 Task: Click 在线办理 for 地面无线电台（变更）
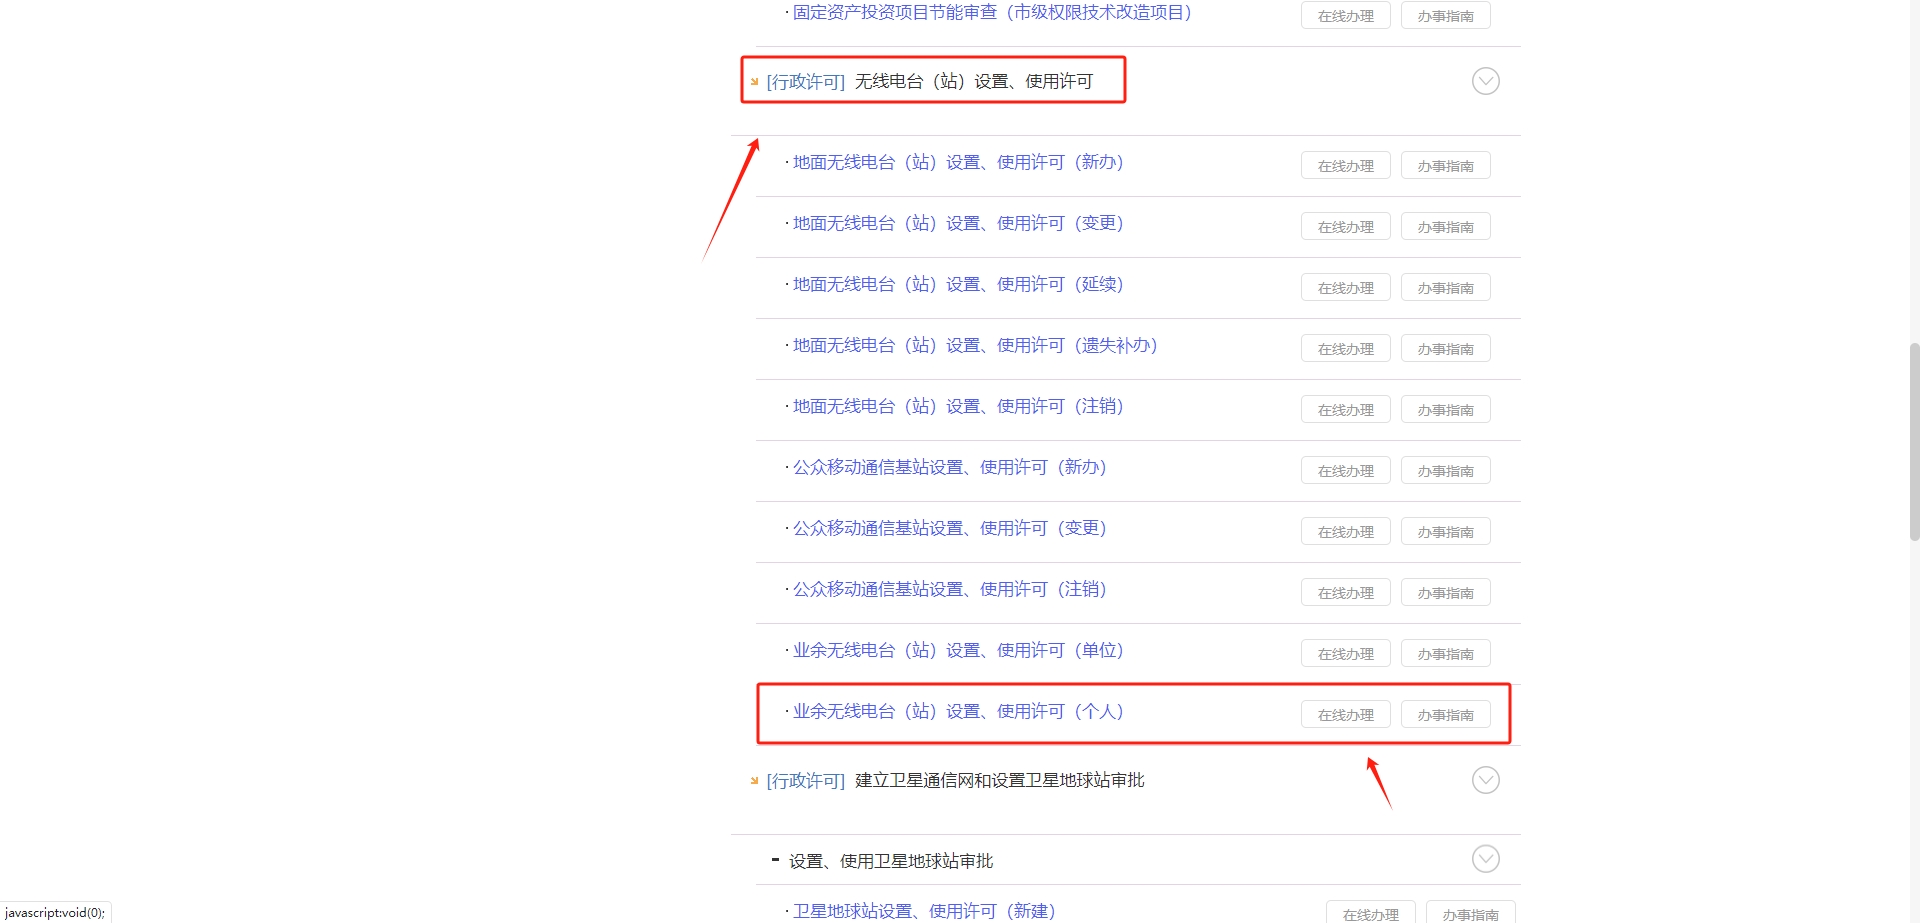tap(1345, 227)
